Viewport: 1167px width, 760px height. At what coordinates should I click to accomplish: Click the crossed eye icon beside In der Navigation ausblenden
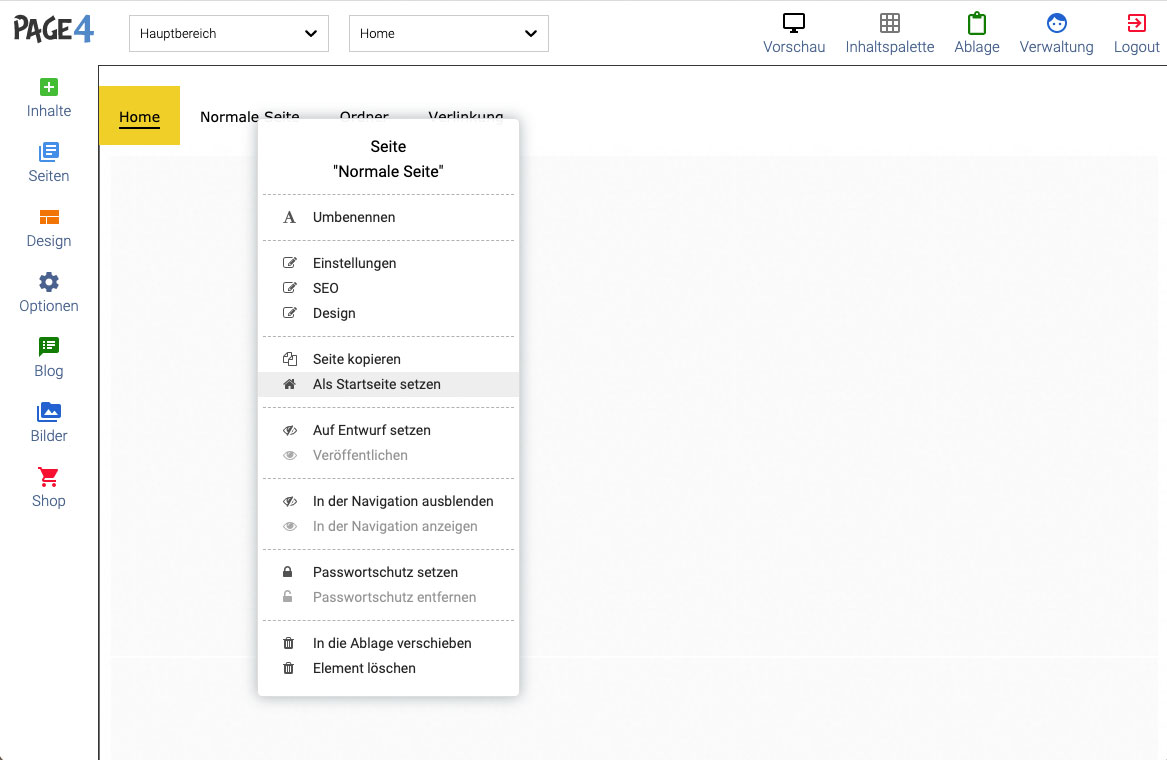pos(290,502)
